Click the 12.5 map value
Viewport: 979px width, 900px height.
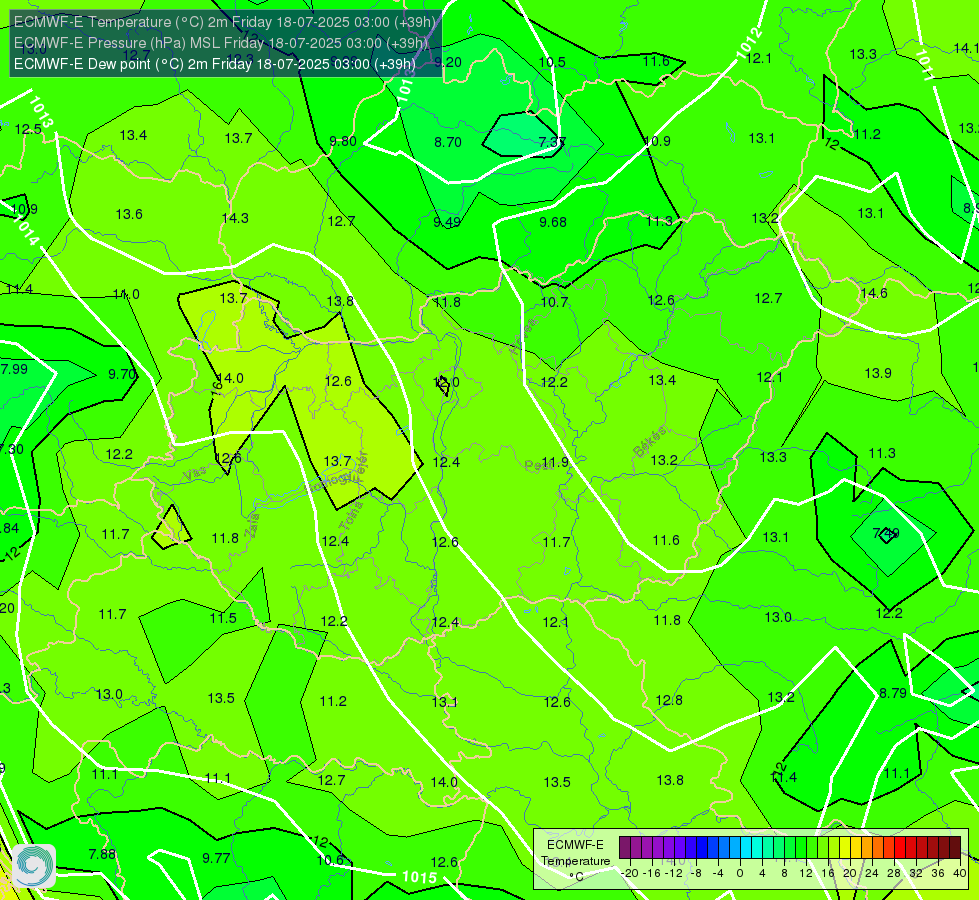28,129
